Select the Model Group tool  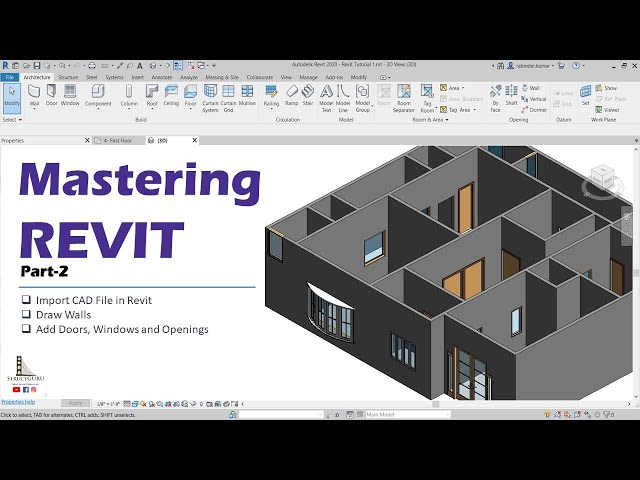pyautogui.click(x=362, y=98)
